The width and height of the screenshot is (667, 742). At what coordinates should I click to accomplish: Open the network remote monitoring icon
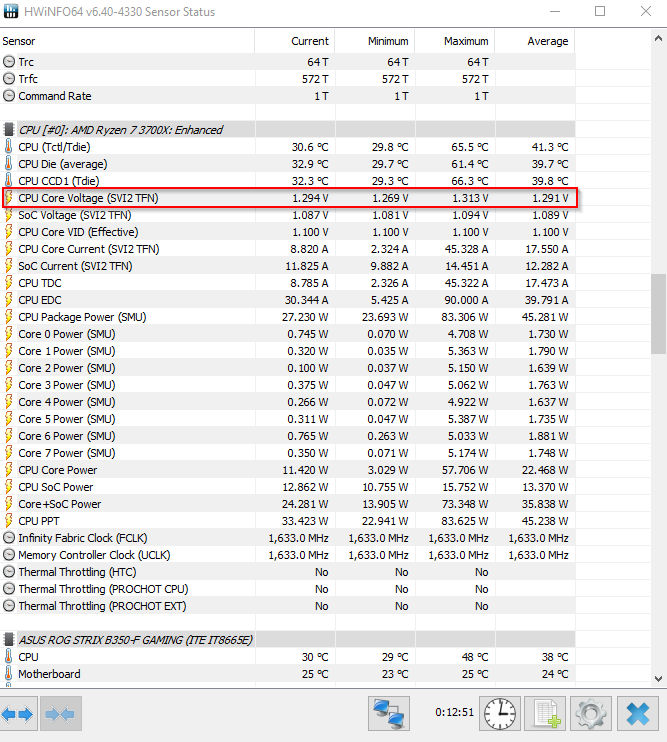pos(389,714)
